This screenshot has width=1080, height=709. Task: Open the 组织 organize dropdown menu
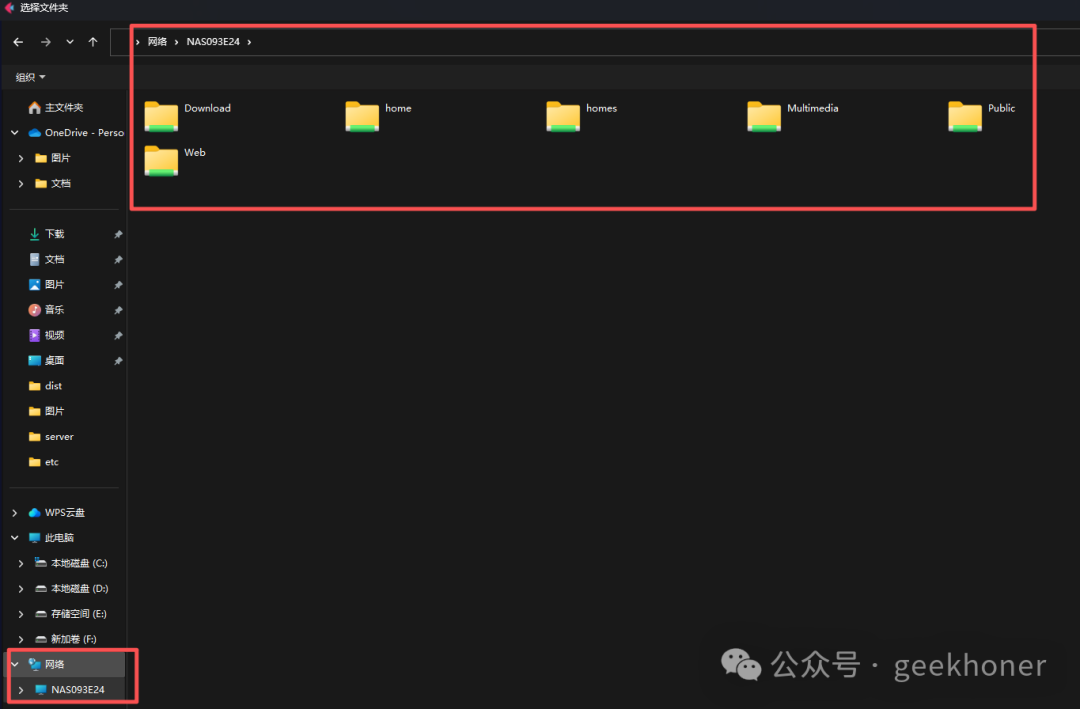(x=30, y=77)
